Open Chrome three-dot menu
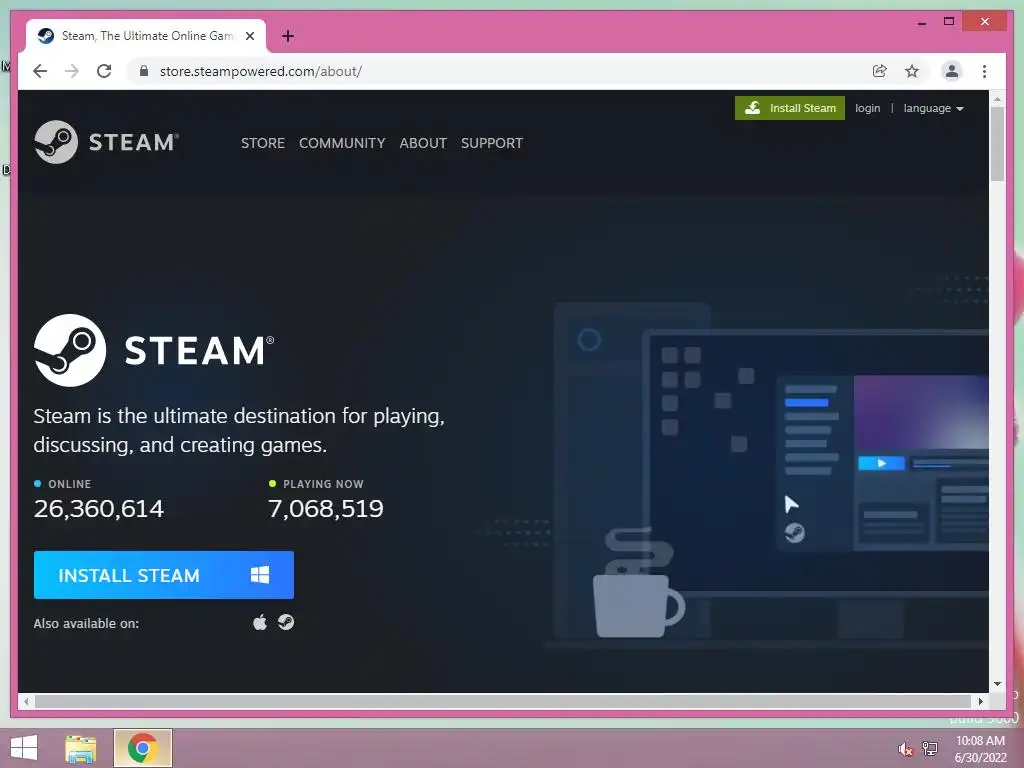 click(x=984, y=71)
